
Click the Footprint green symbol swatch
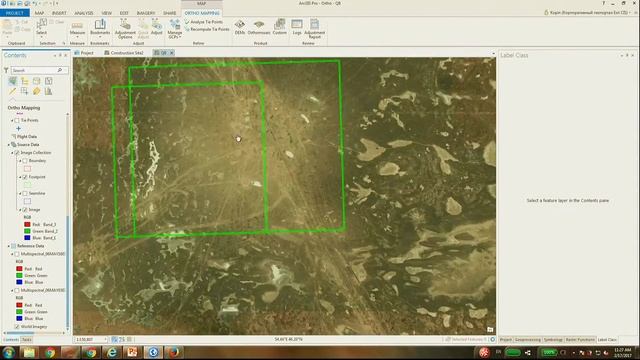[27, 185]
